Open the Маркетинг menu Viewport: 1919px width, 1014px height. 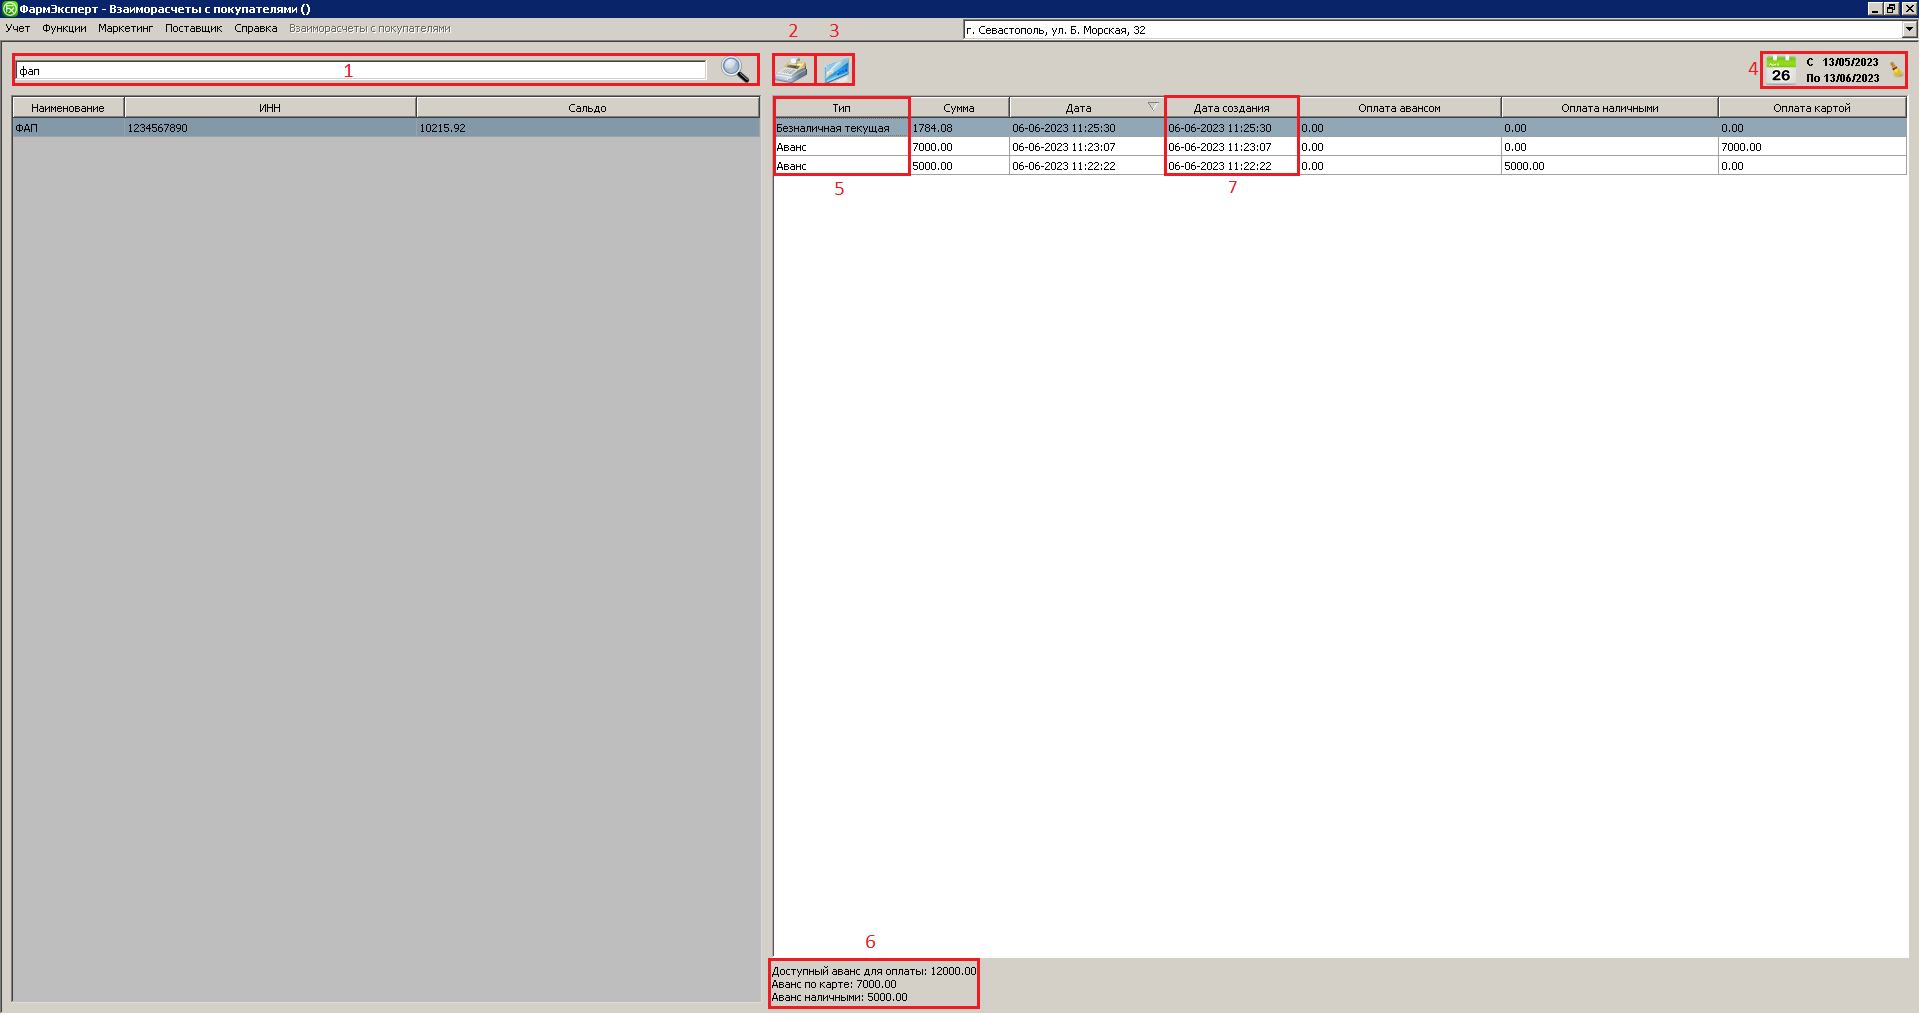[x=125, y=28]
